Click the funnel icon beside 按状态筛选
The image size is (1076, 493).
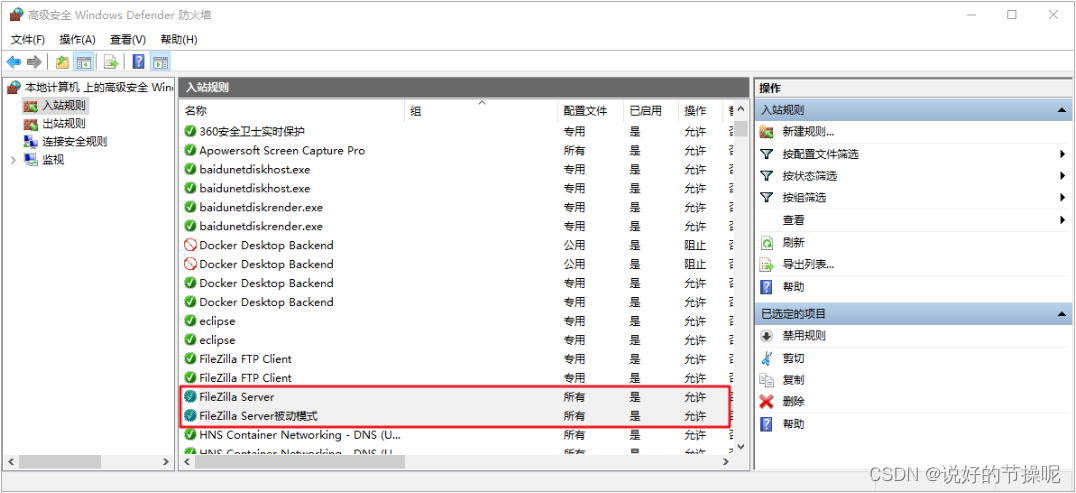click(767, 176)
